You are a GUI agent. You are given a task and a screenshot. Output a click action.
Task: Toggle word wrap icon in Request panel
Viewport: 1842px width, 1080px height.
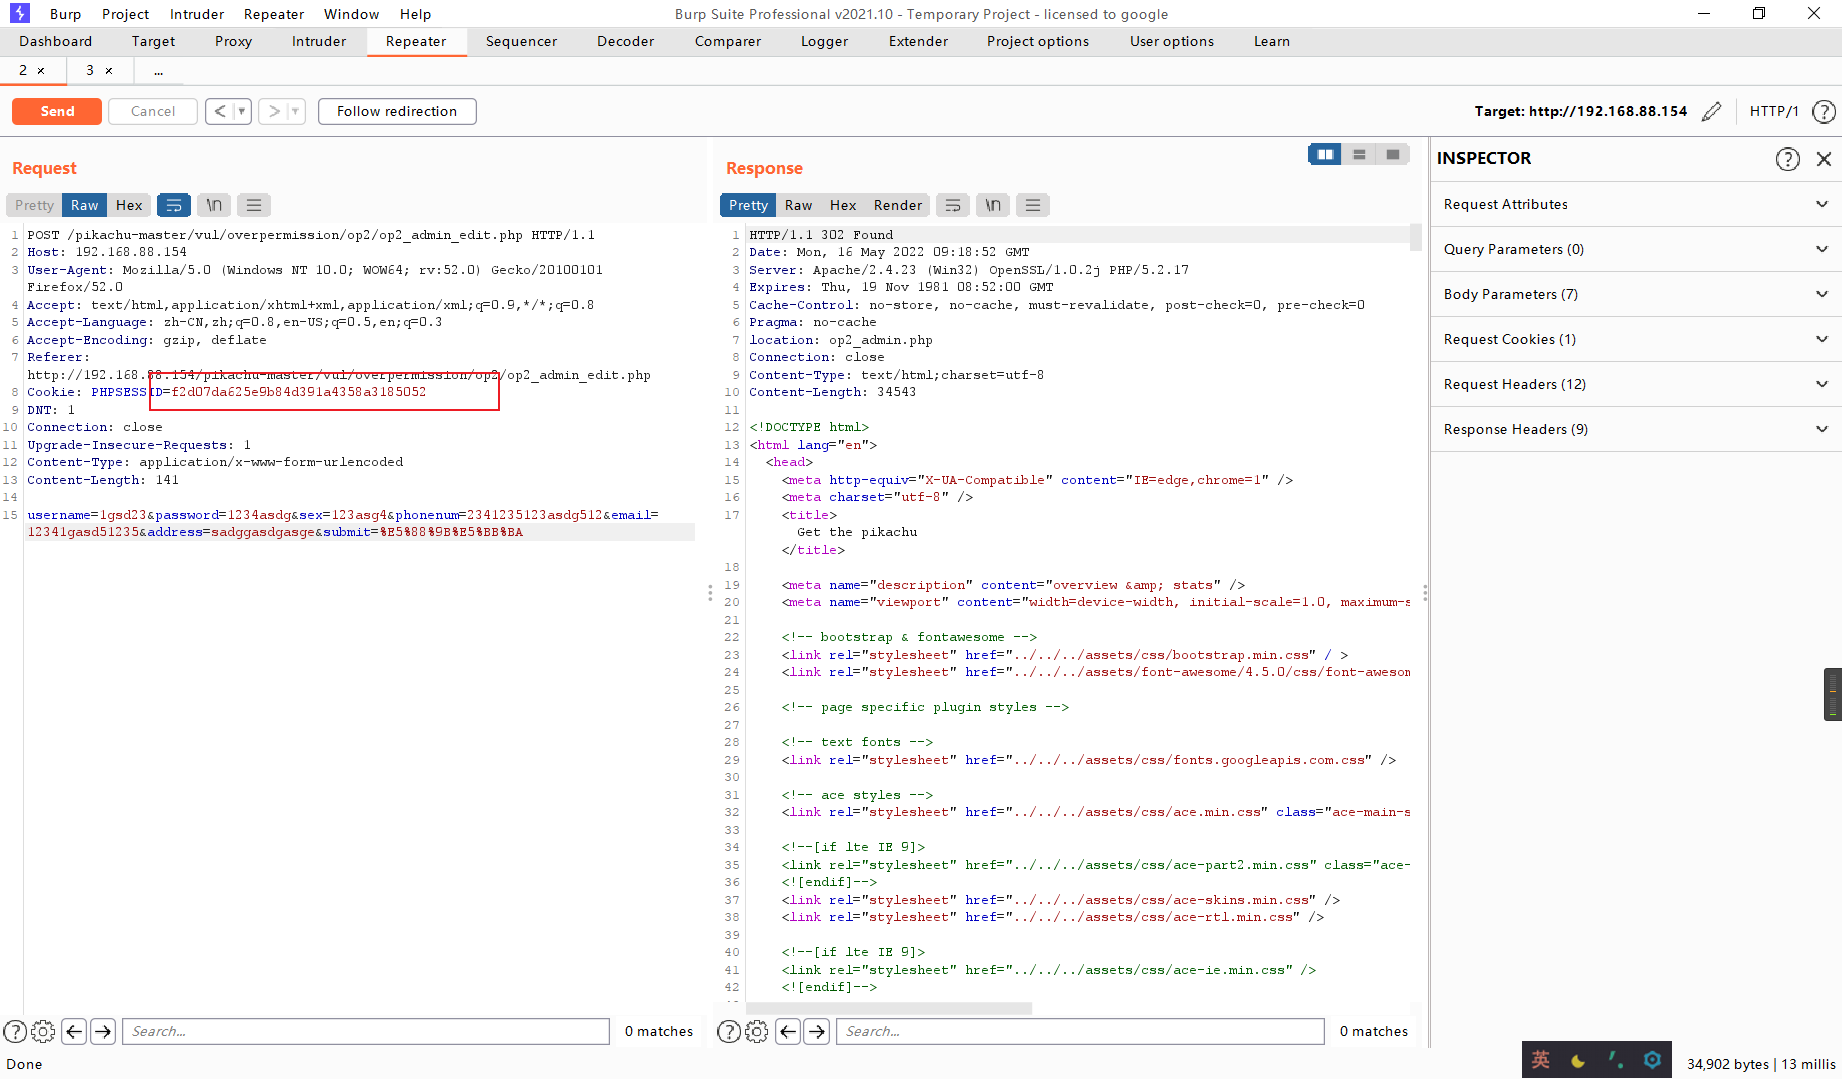[x=174, y=205]
